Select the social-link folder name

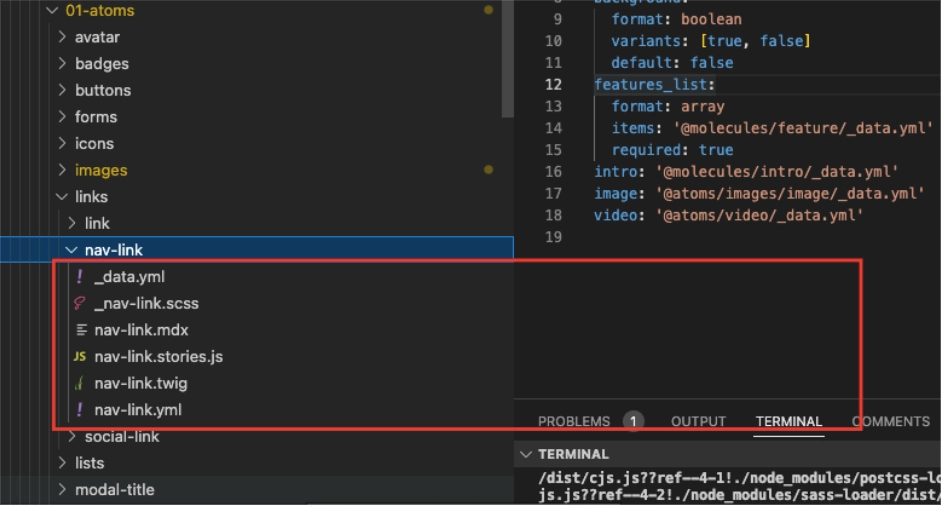(122, 437)
